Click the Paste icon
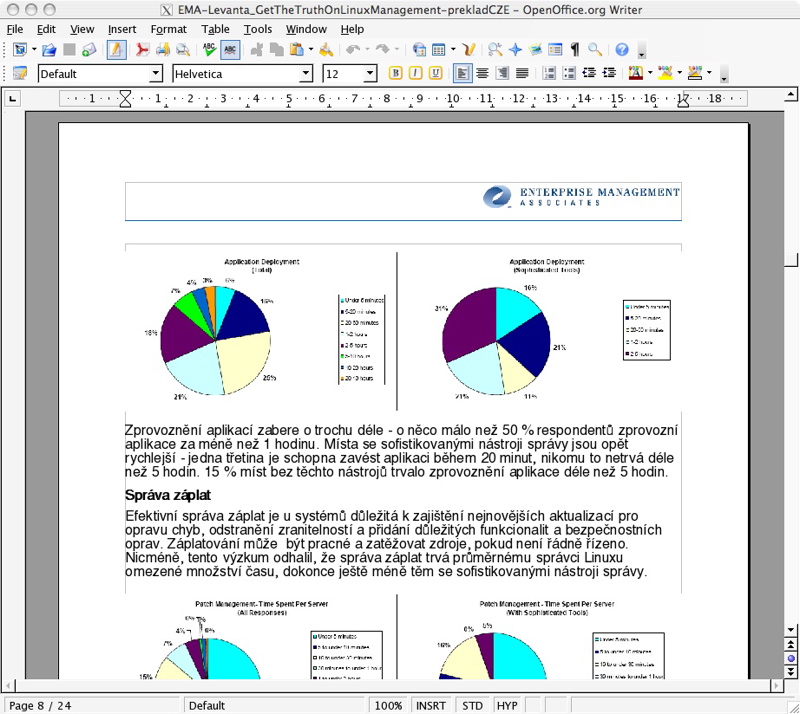This screenshot has width=800, height=714. click(296, 50)
